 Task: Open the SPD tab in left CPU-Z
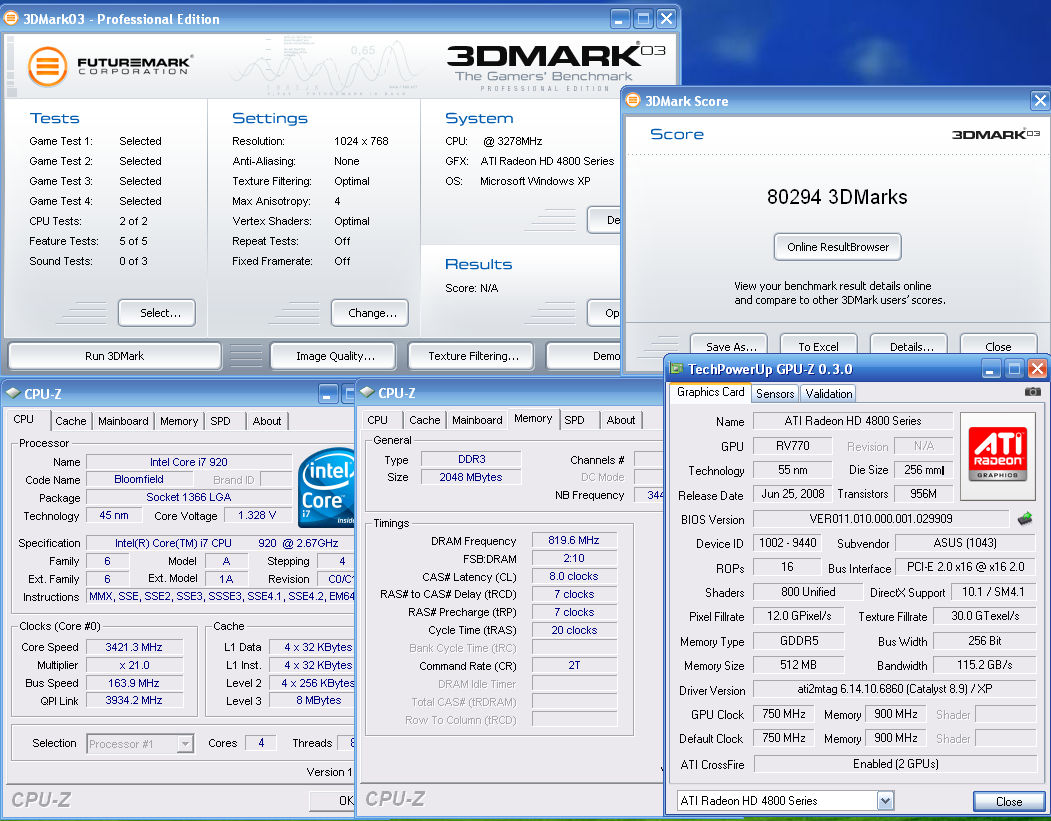[220, 421]
